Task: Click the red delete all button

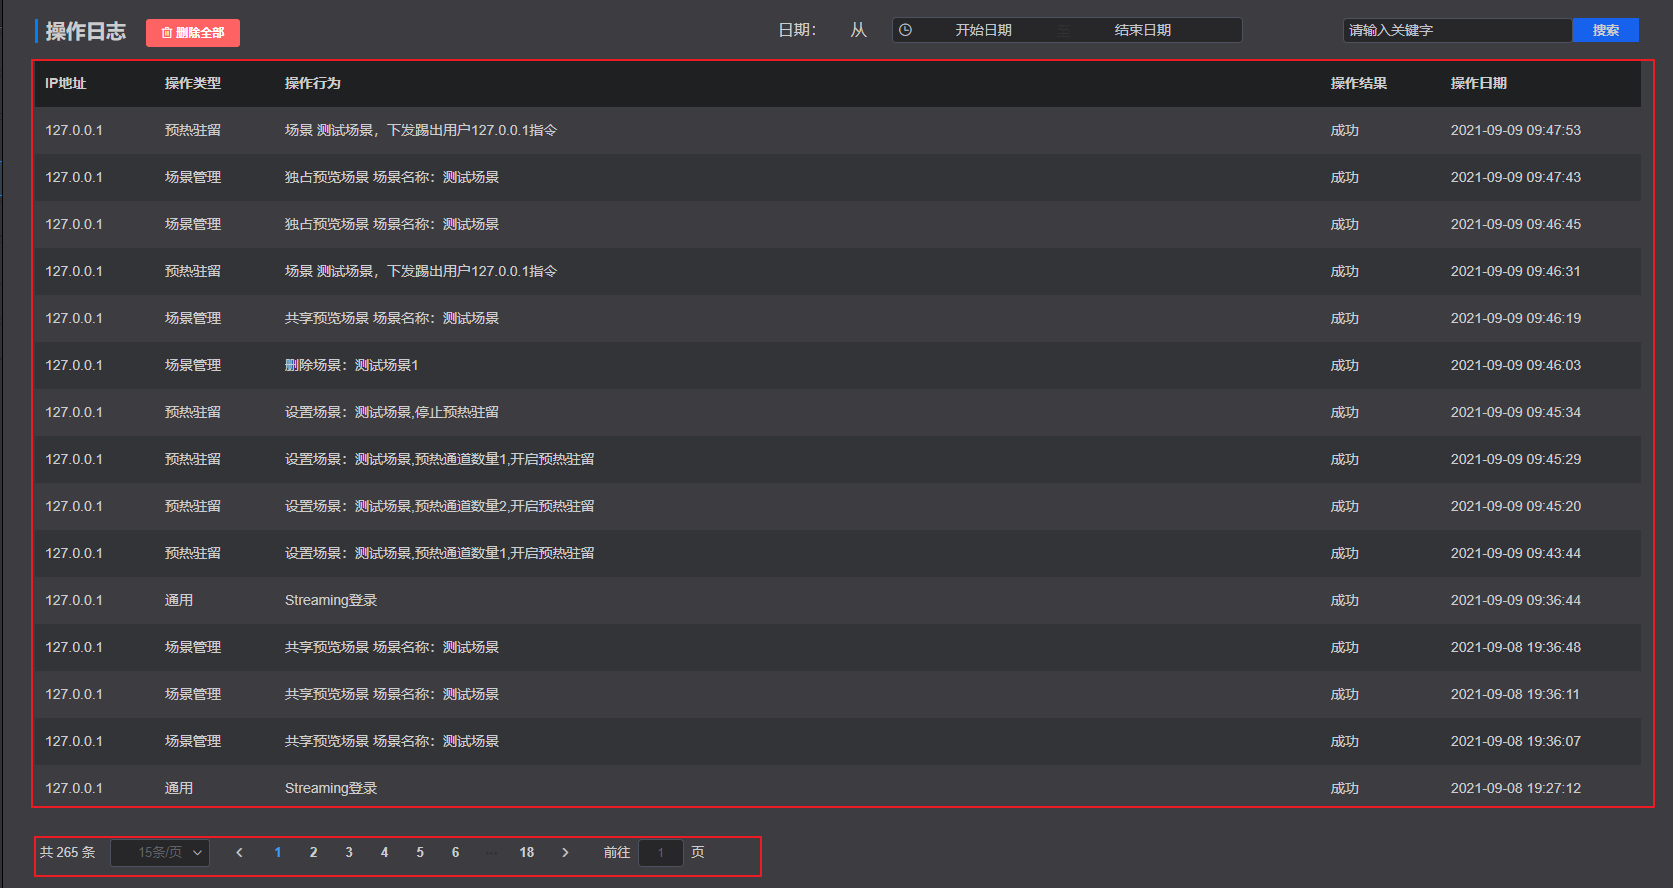Action: (x=193, y=33)
